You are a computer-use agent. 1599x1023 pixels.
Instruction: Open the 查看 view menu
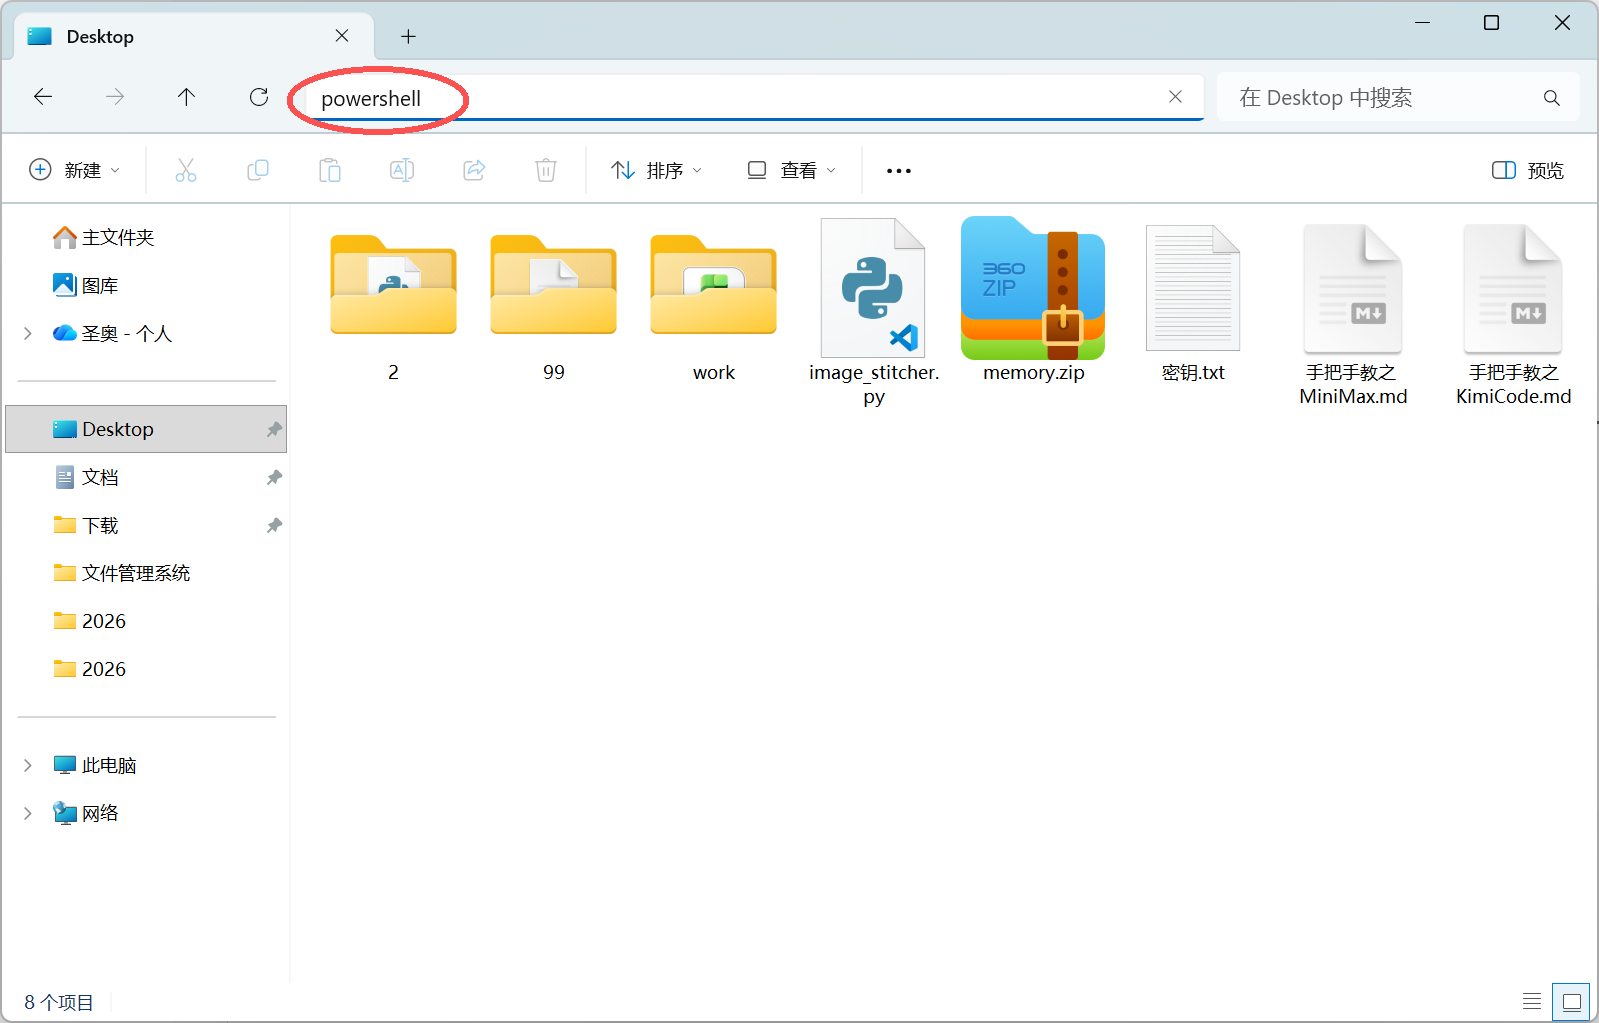[x=791, y=170]
